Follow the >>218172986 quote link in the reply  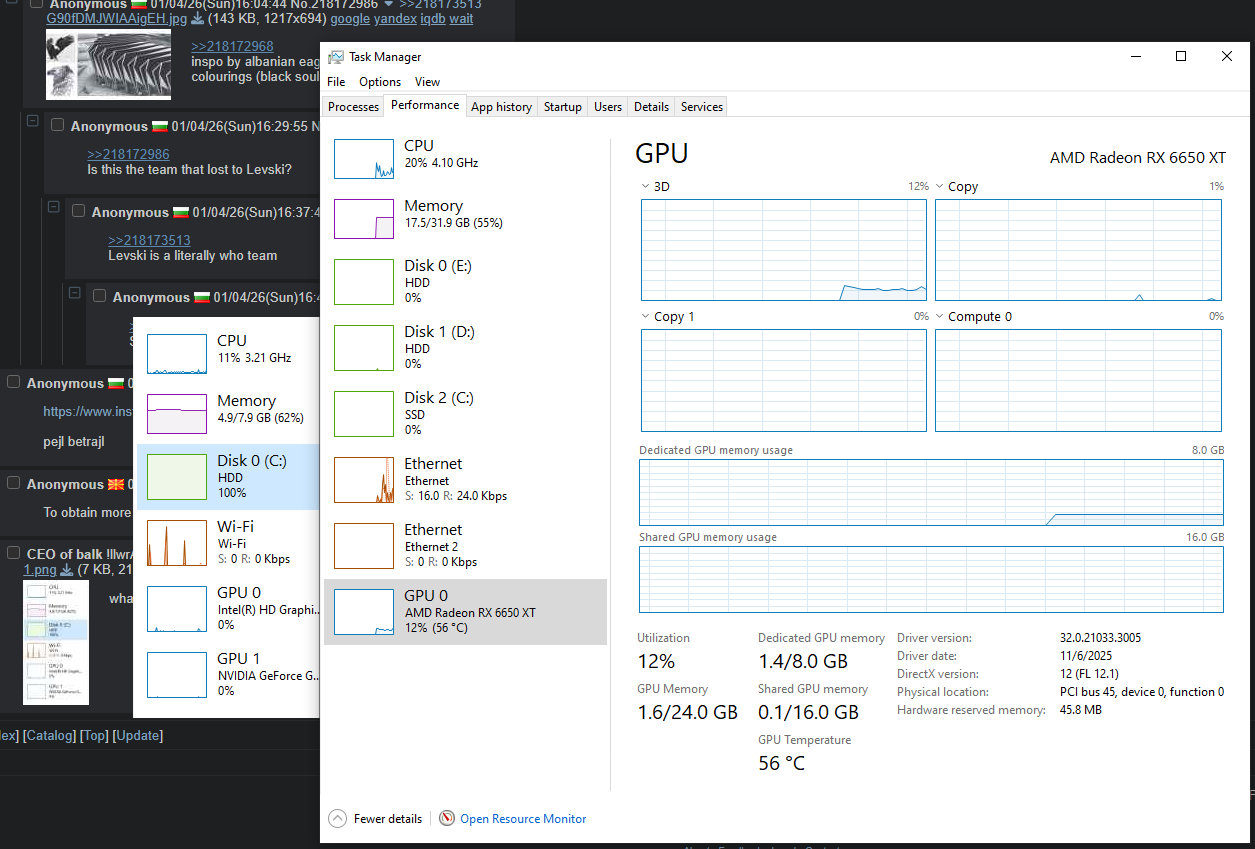coord(128,154)
